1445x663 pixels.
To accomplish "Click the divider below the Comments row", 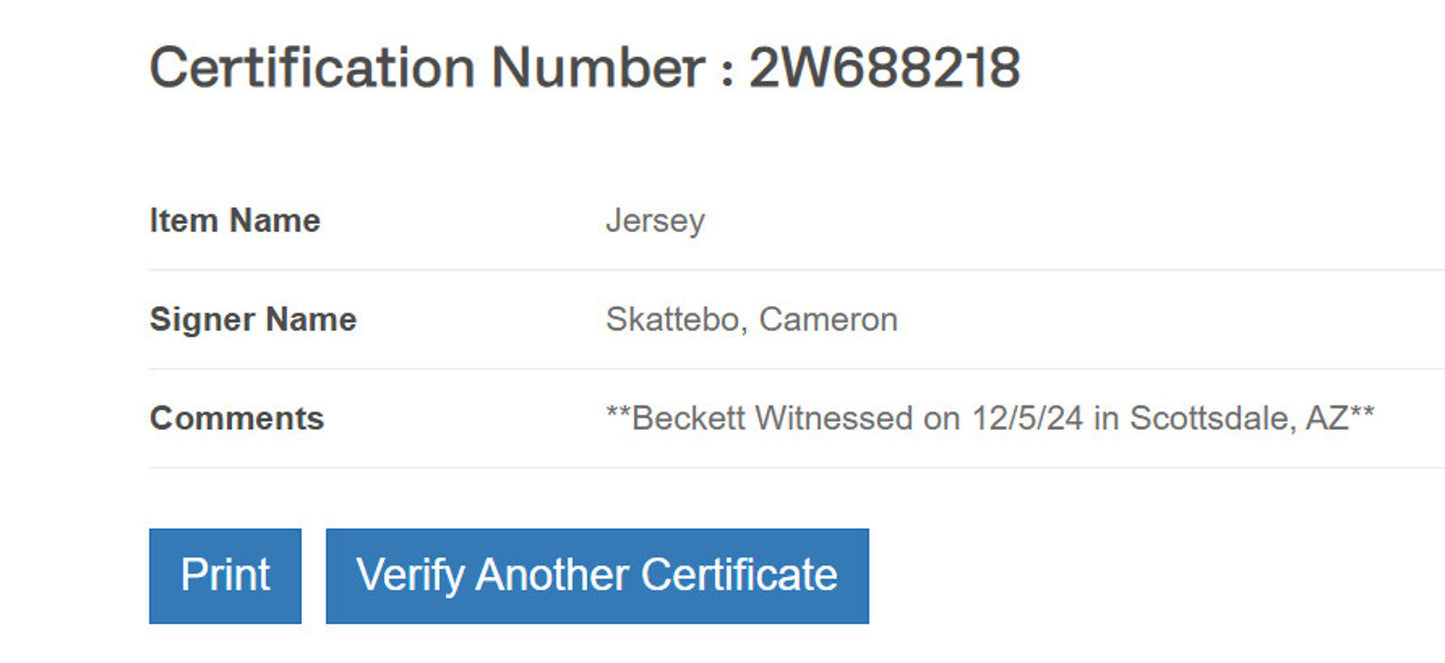I will 700,467.
